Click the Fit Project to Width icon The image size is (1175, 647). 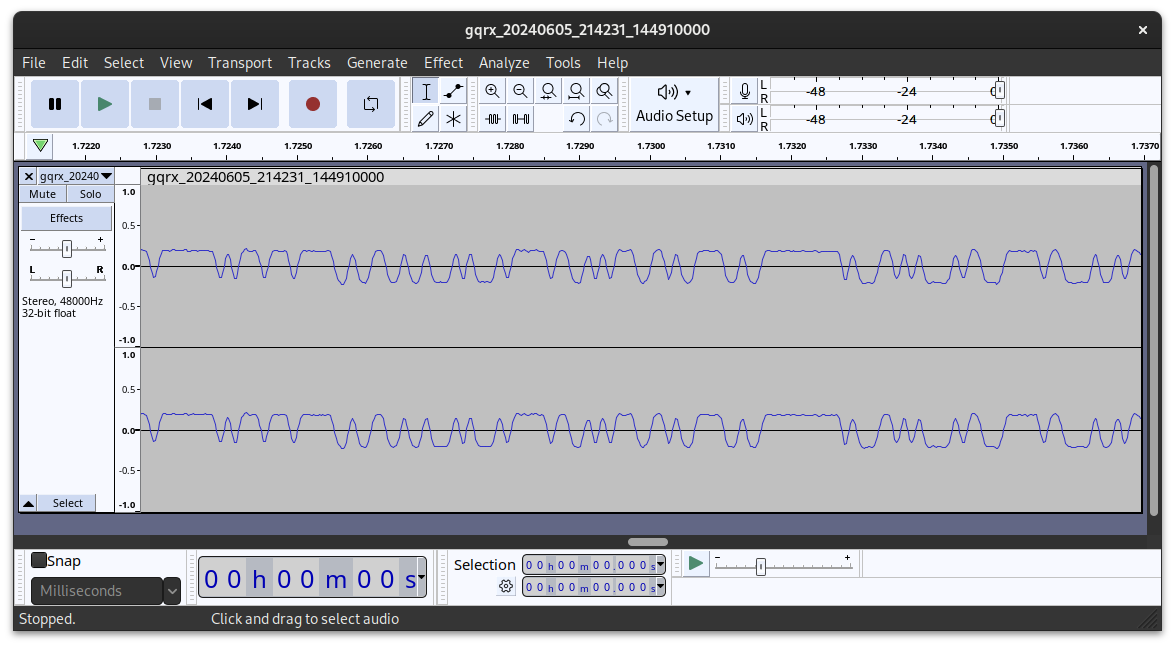(x=576, y=91)
